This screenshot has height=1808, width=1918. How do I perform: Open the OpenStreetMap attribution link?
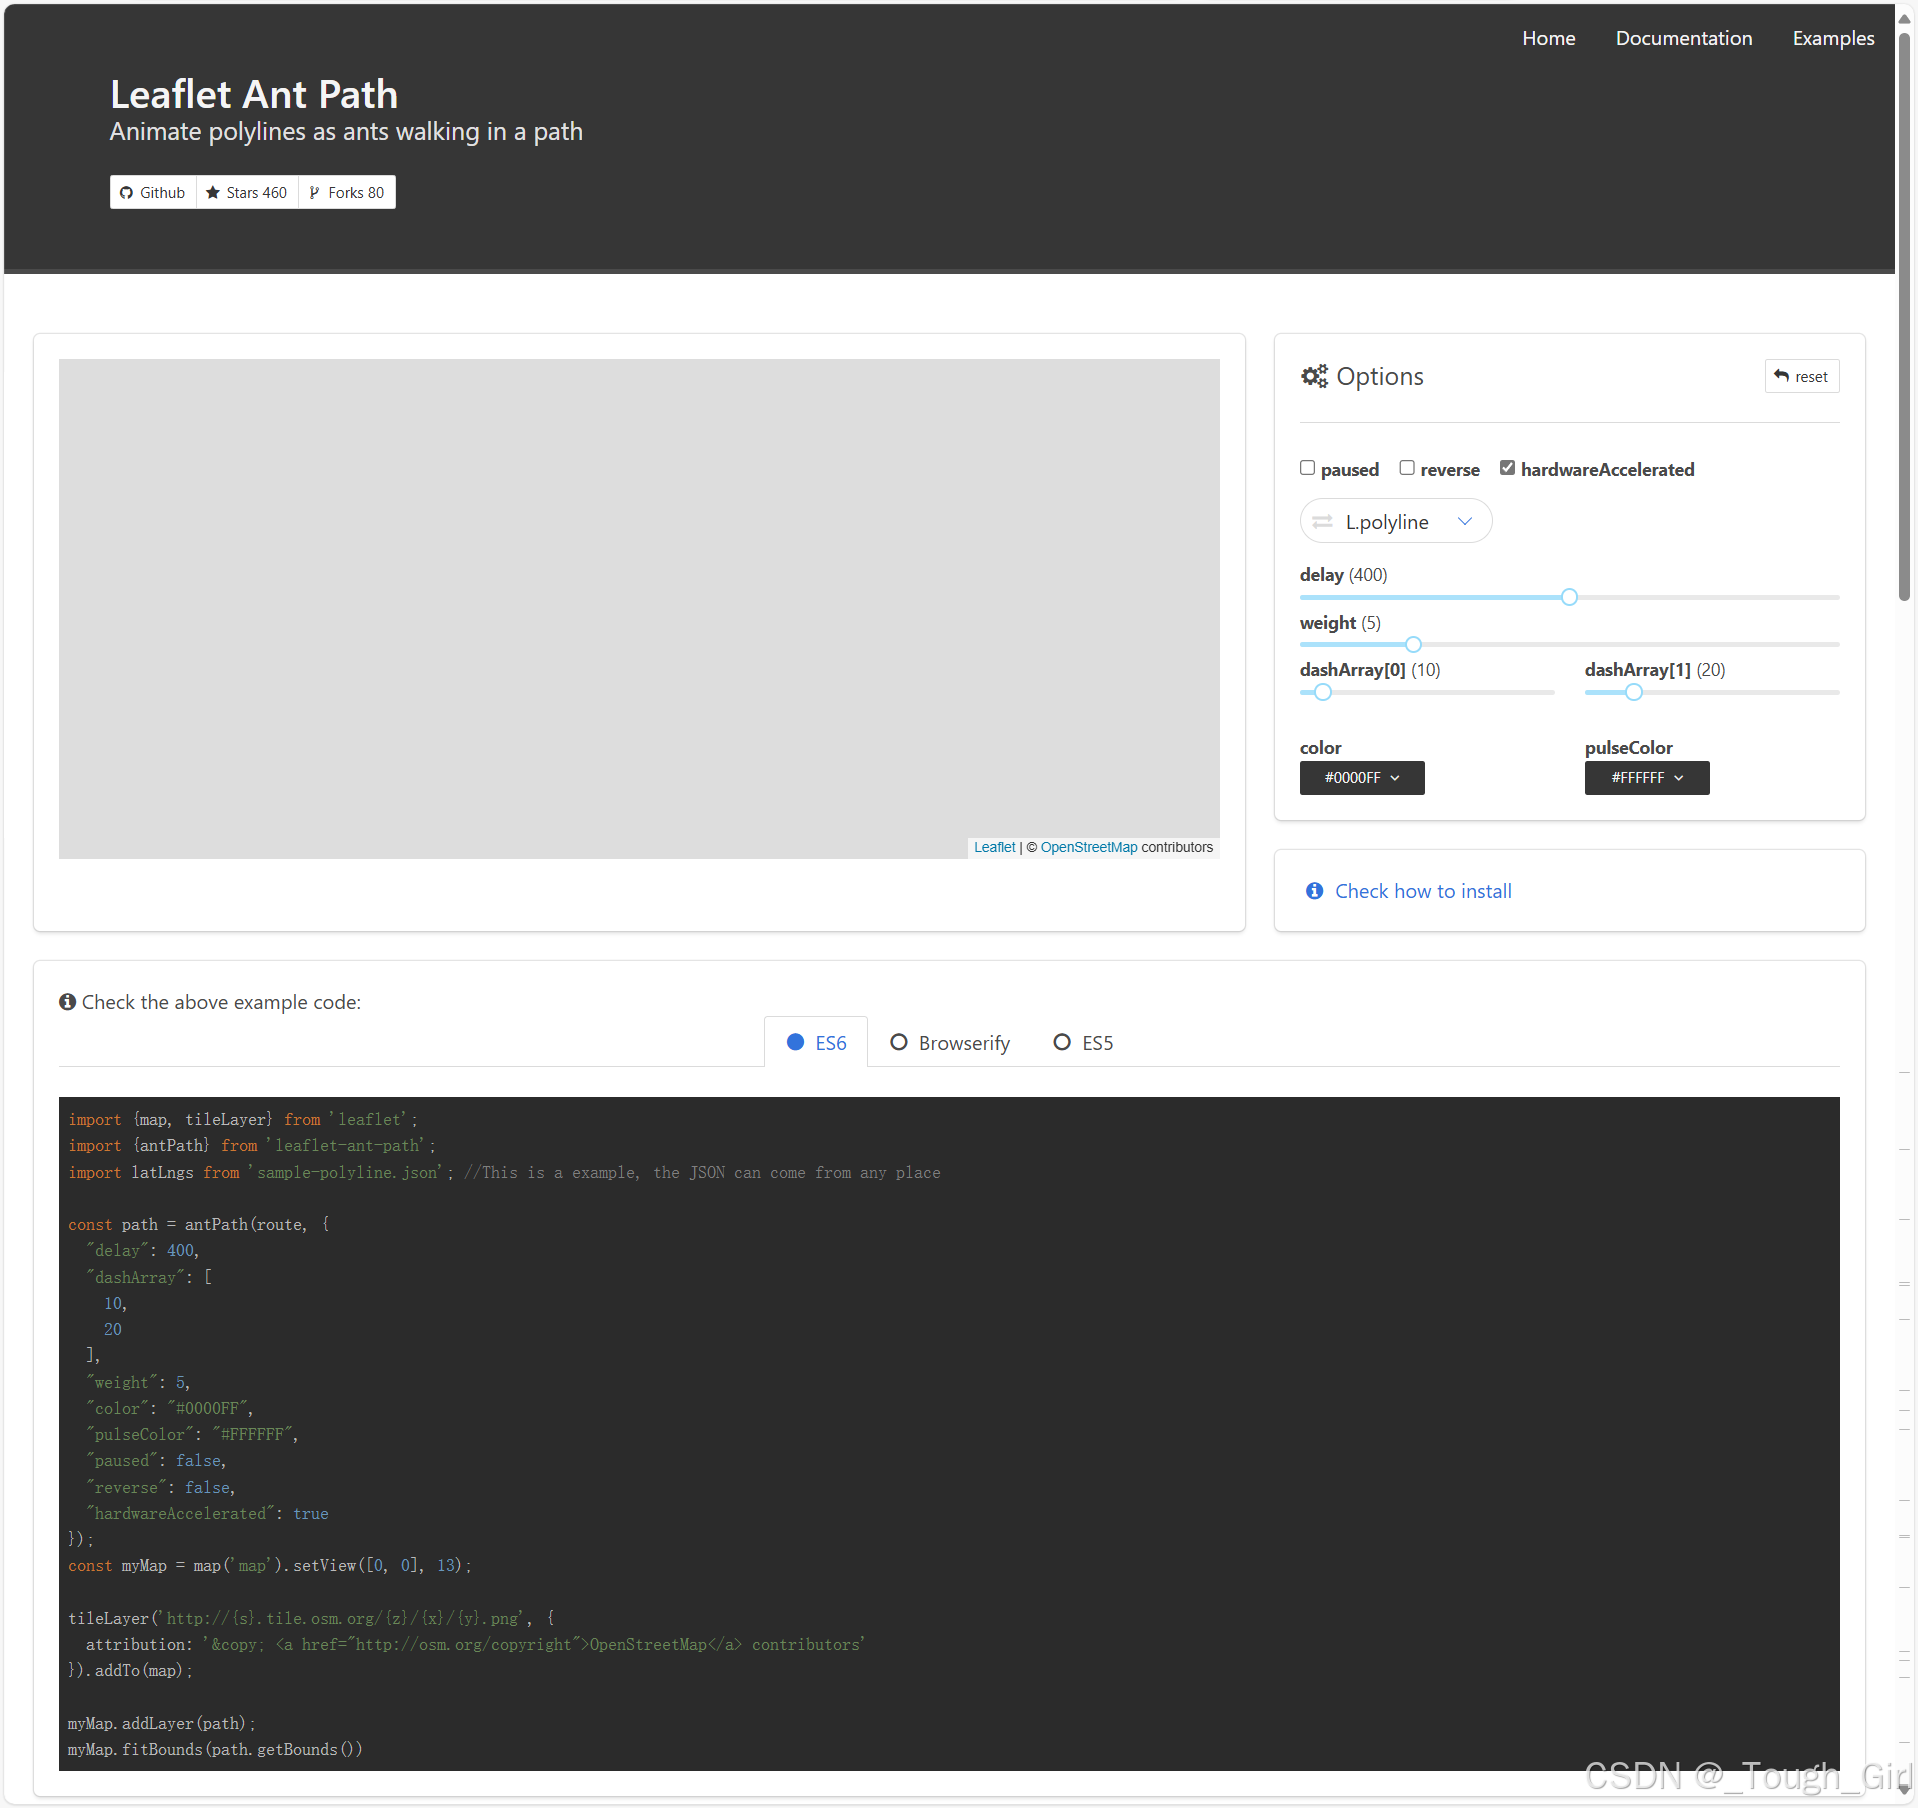(x=1089, y=847)
